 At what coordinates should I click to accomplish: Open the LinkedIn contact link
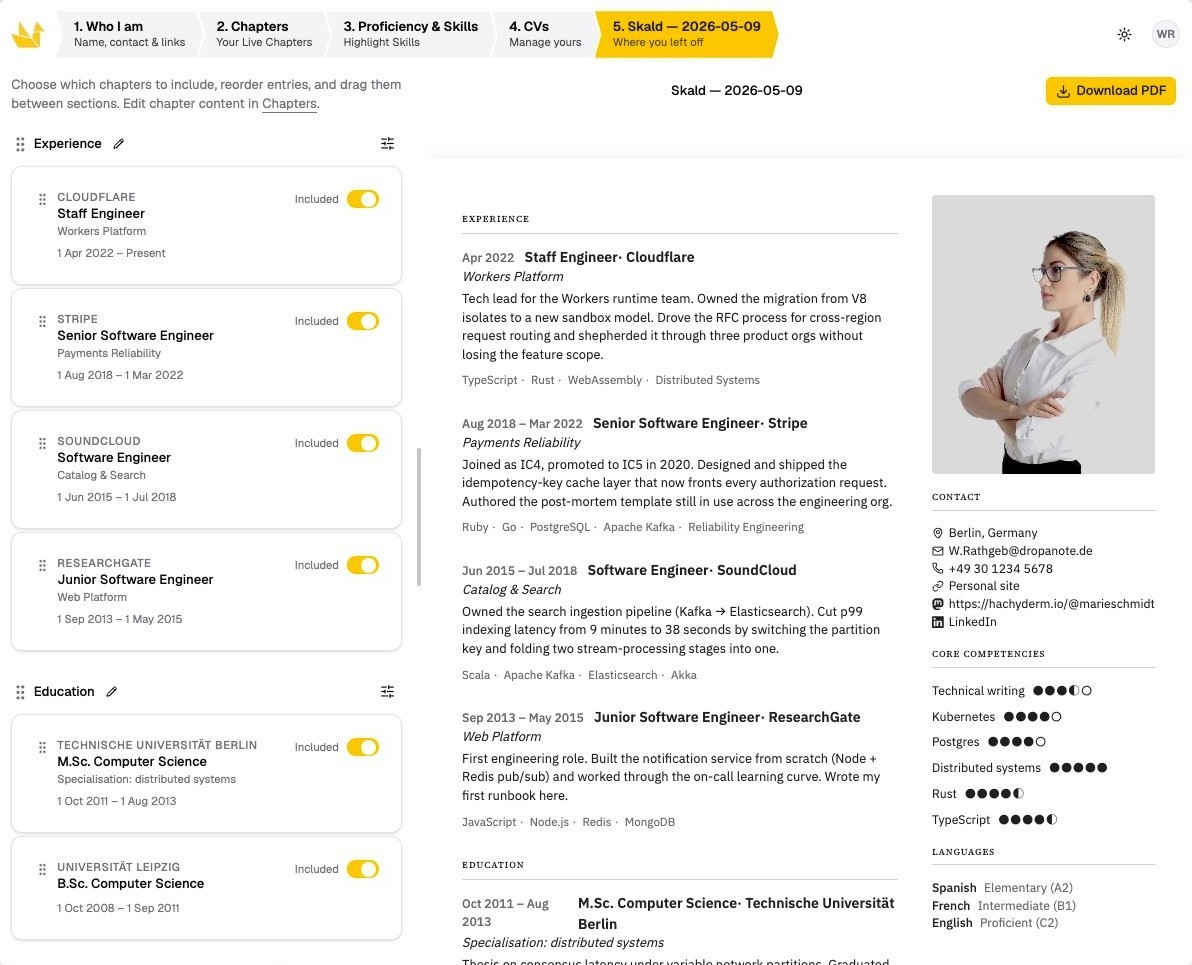coord(972,622)
